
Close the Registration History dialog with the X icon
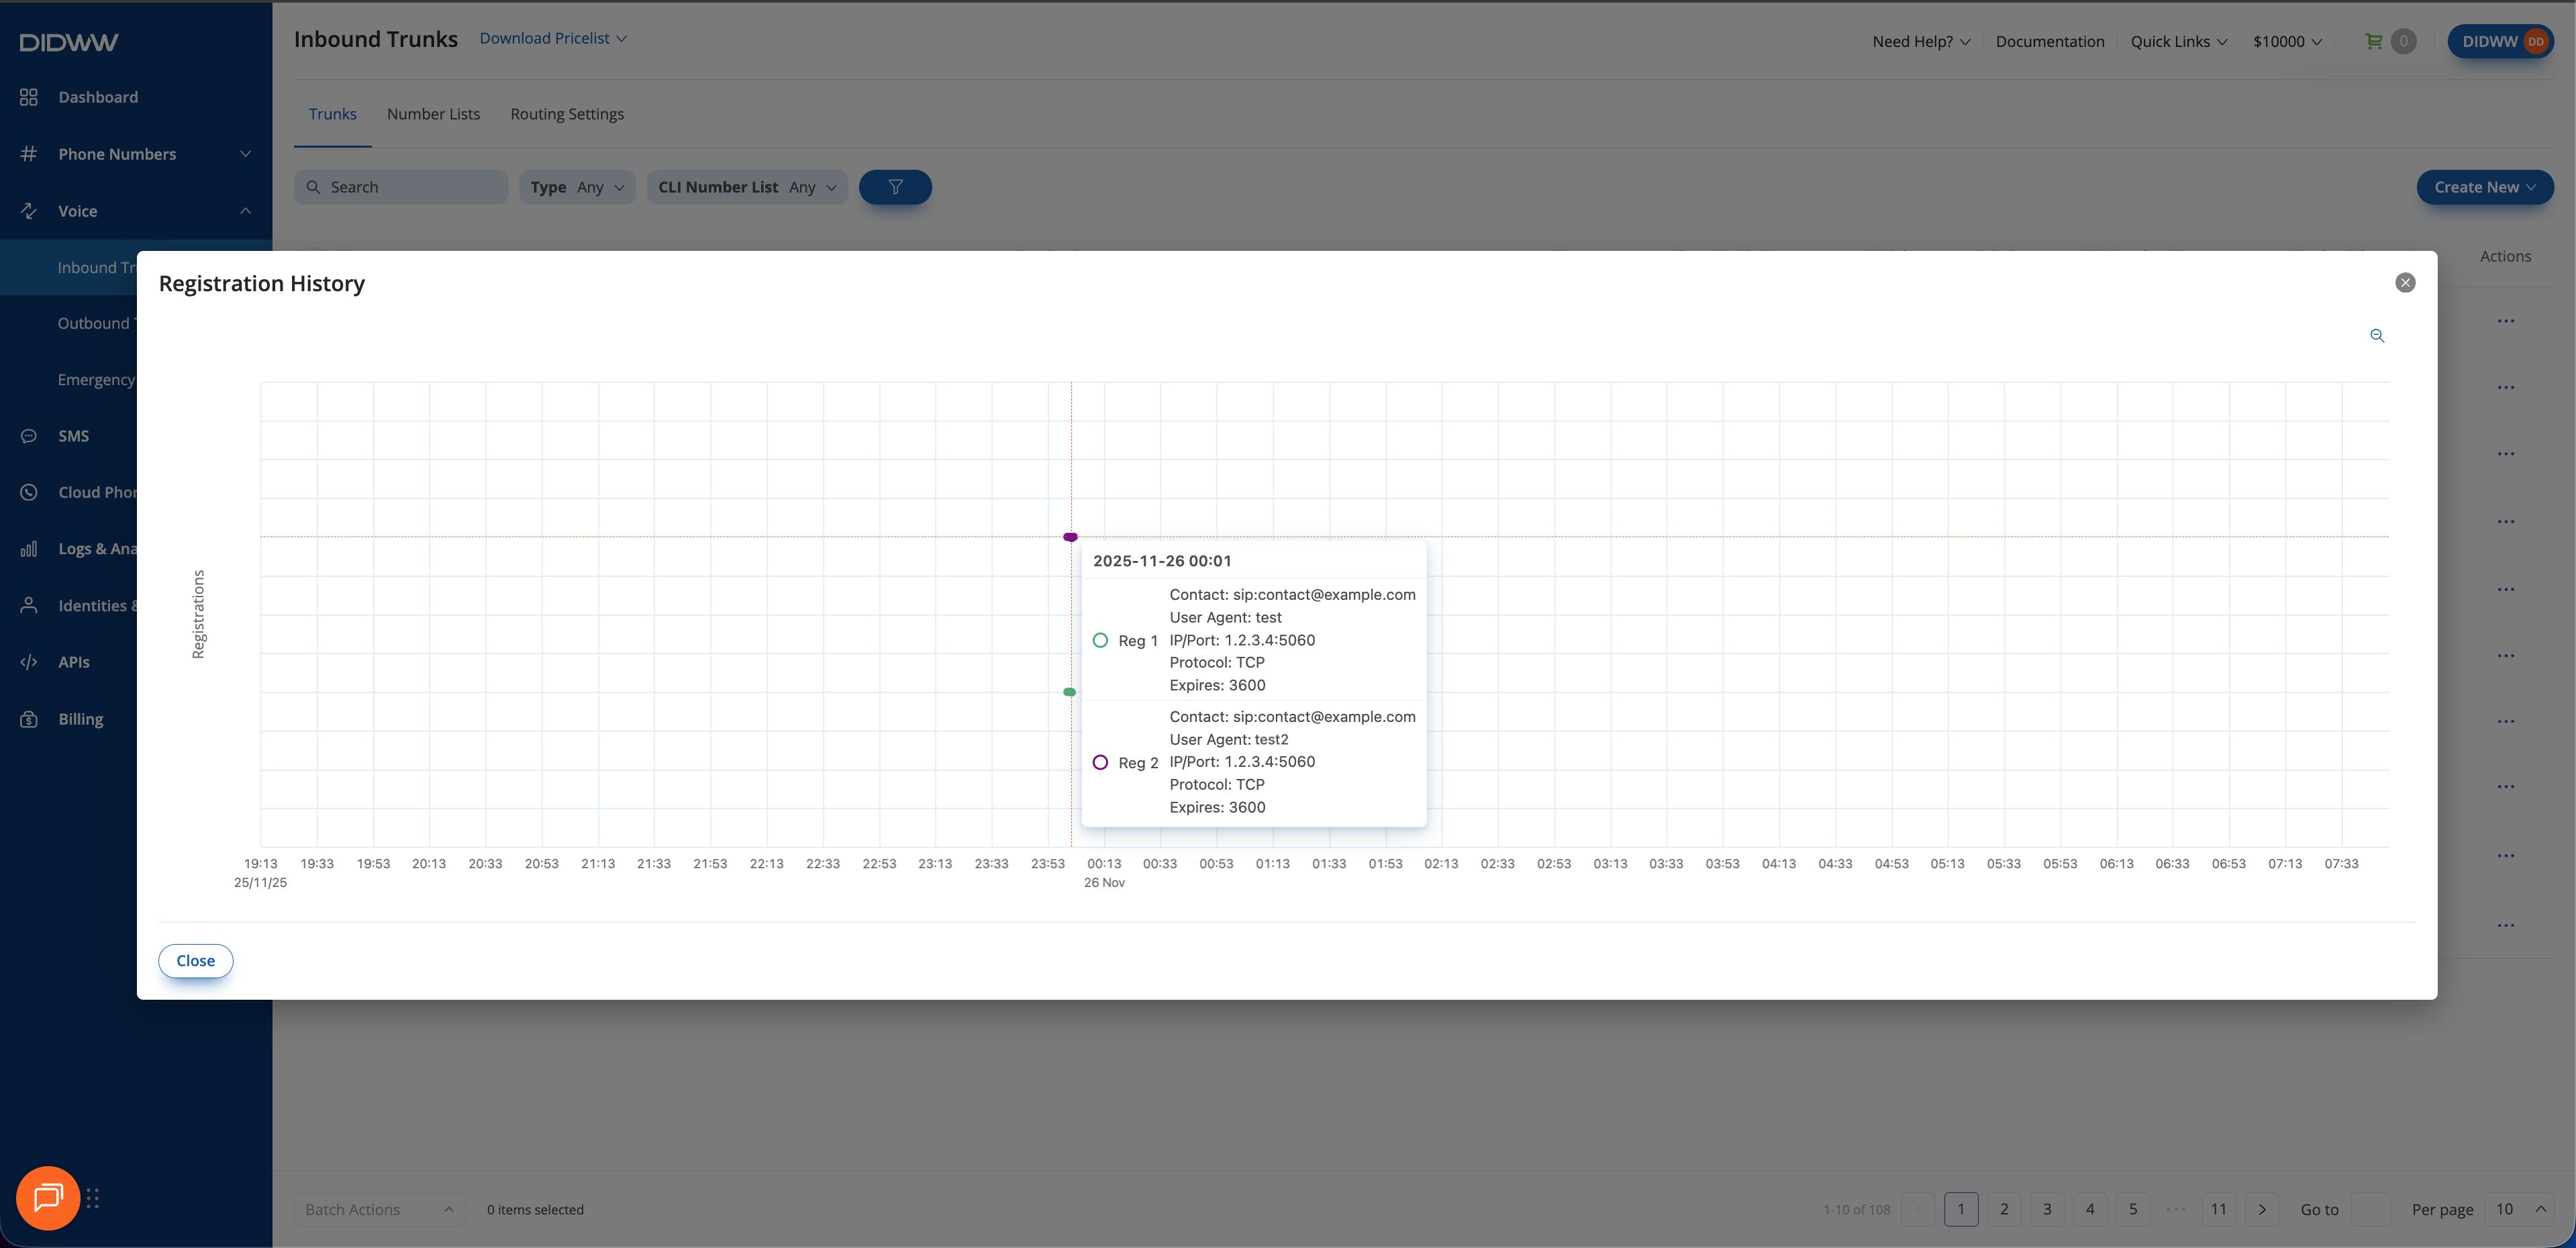point(2405,283)
